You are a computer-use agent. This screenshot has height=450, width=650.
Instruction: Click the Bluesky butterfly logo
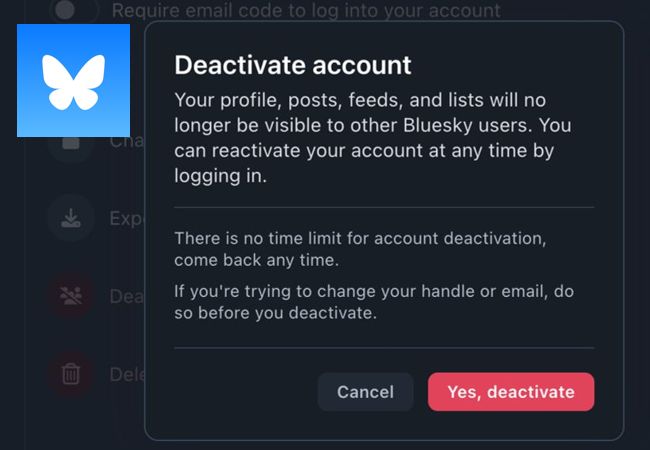point(73,80)
